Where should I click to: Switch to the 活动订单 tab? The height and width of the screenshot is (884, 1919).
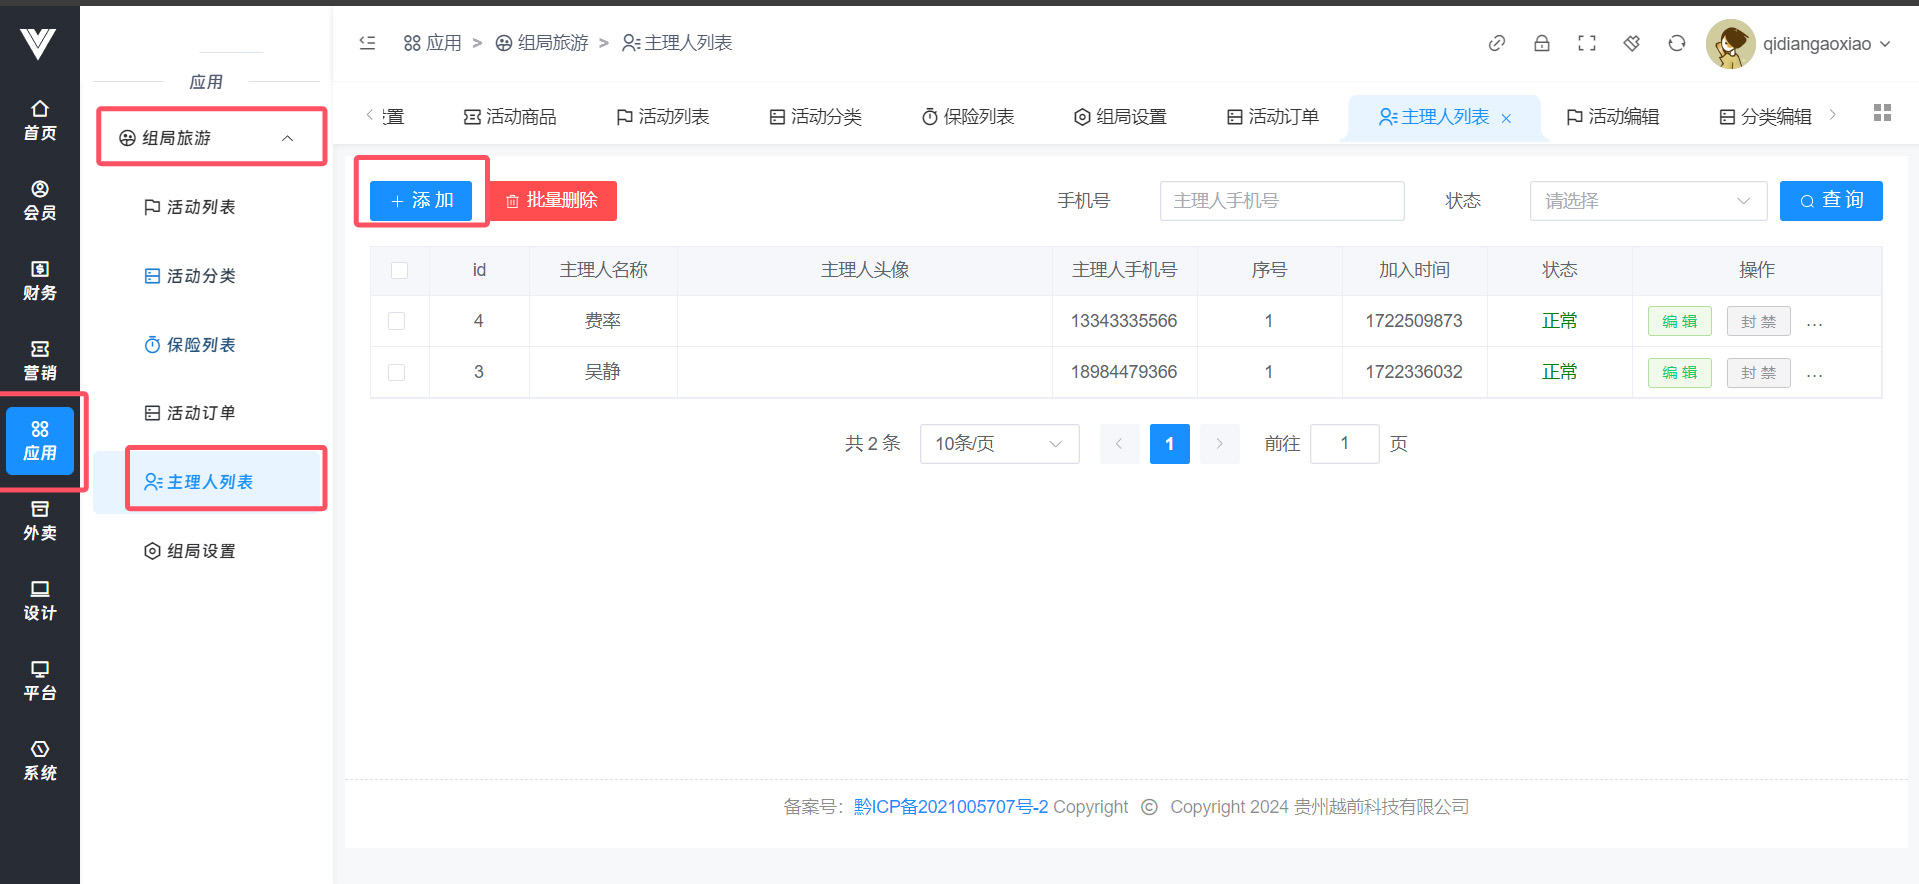pos(1272,117)
